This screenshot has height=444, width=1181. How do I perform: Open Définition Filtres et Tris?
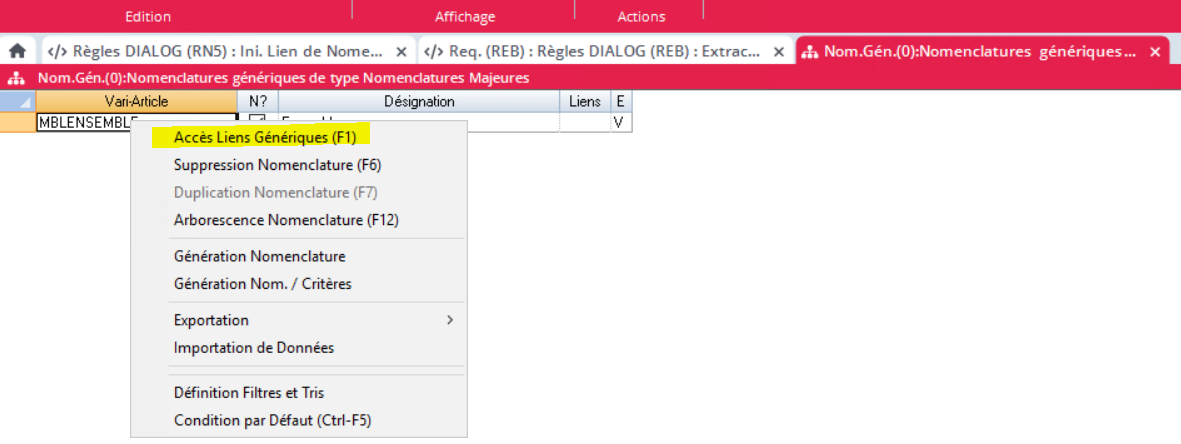click(249, 393)
